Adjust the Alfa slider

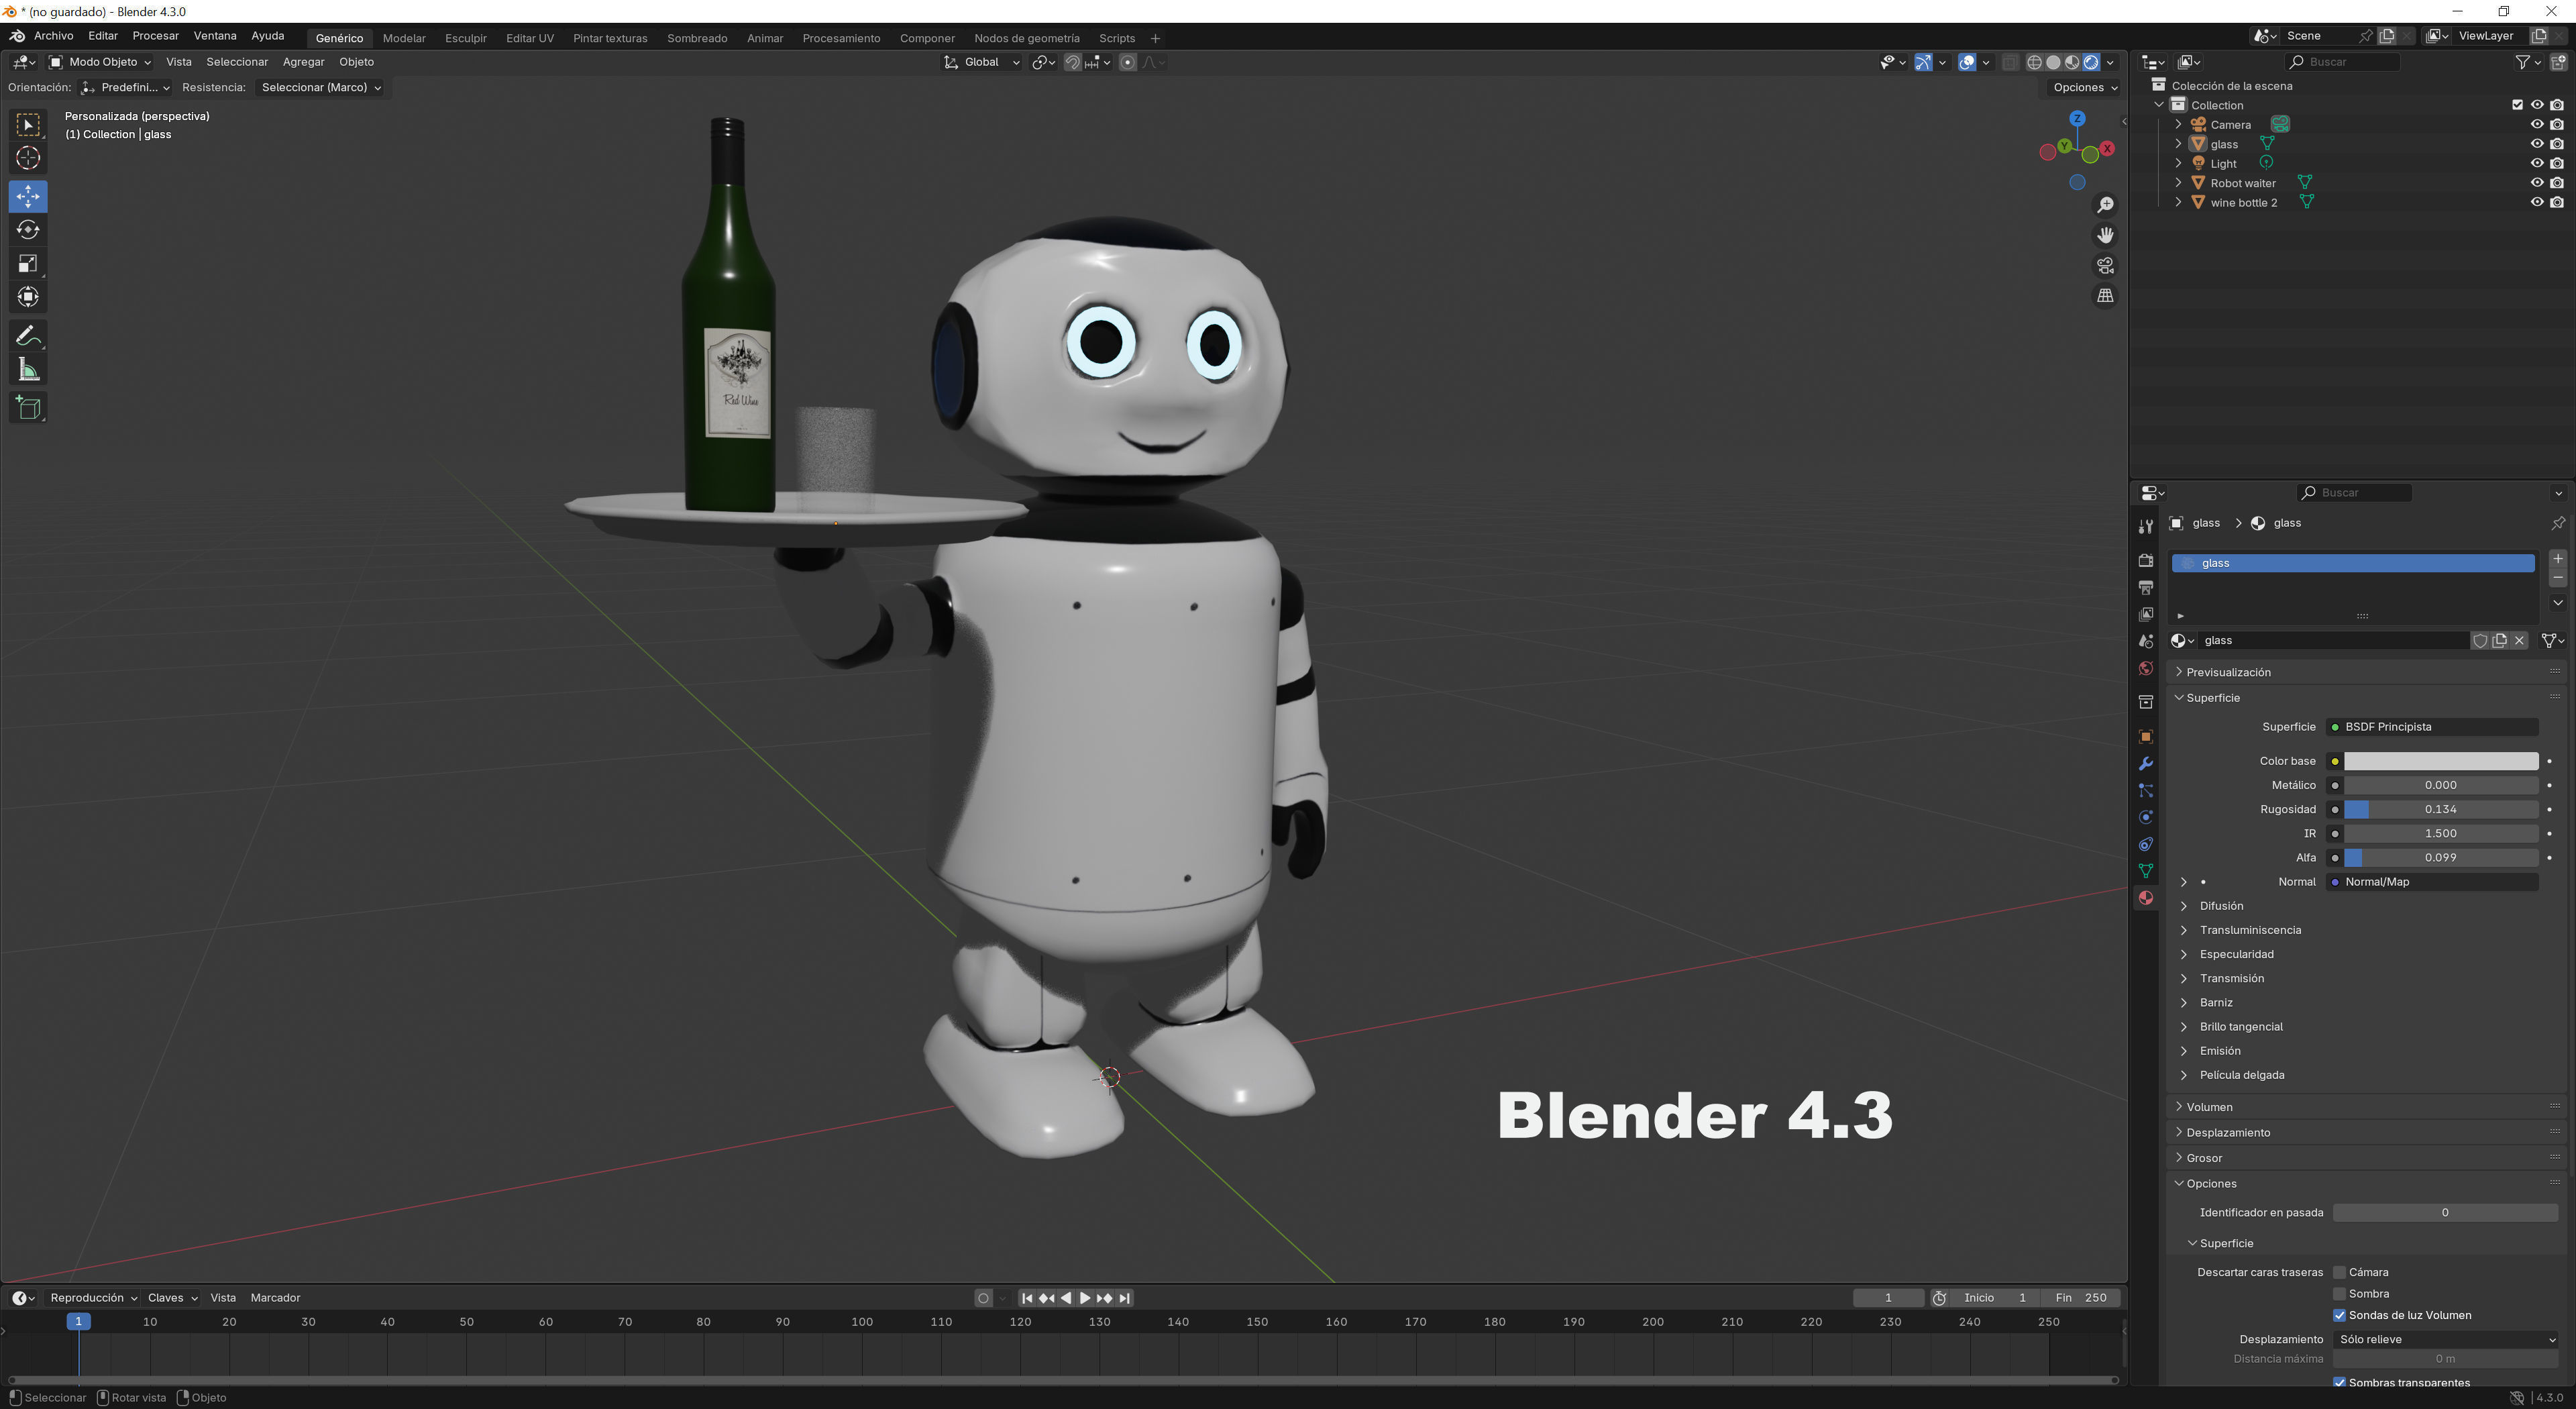(2440, 858)
